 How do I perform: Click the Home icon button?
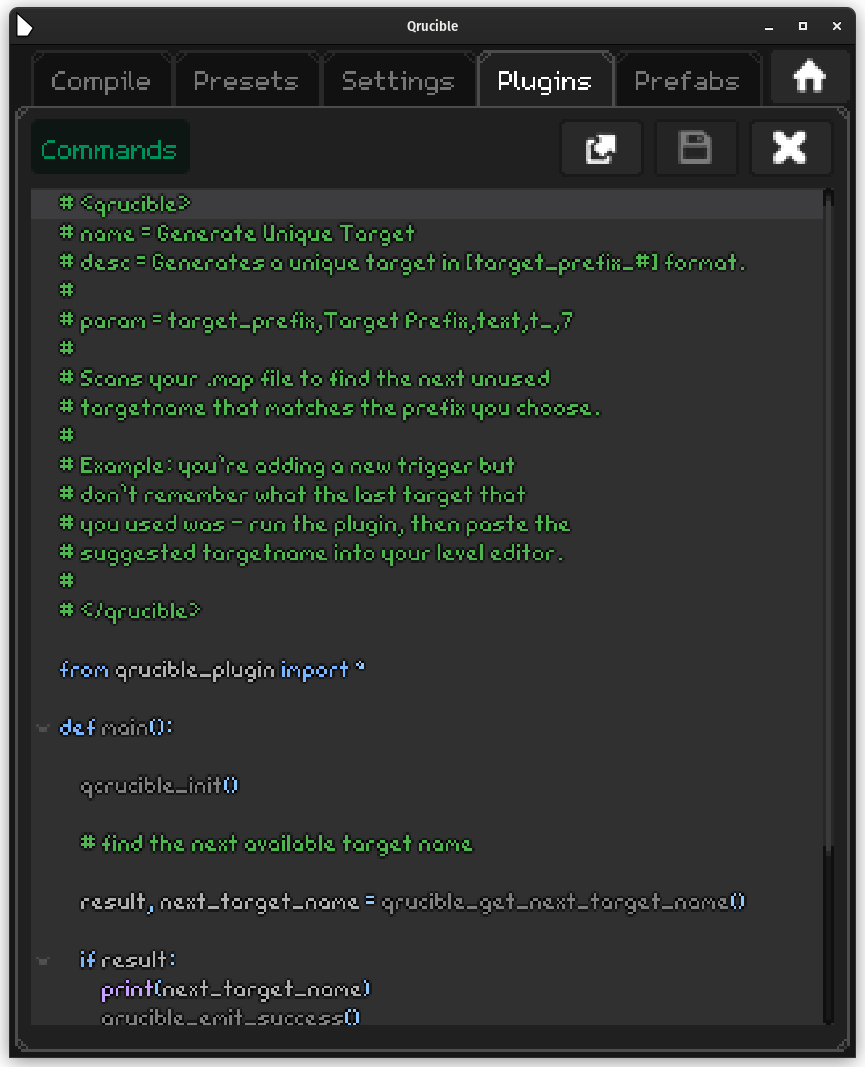click(809, 77)
